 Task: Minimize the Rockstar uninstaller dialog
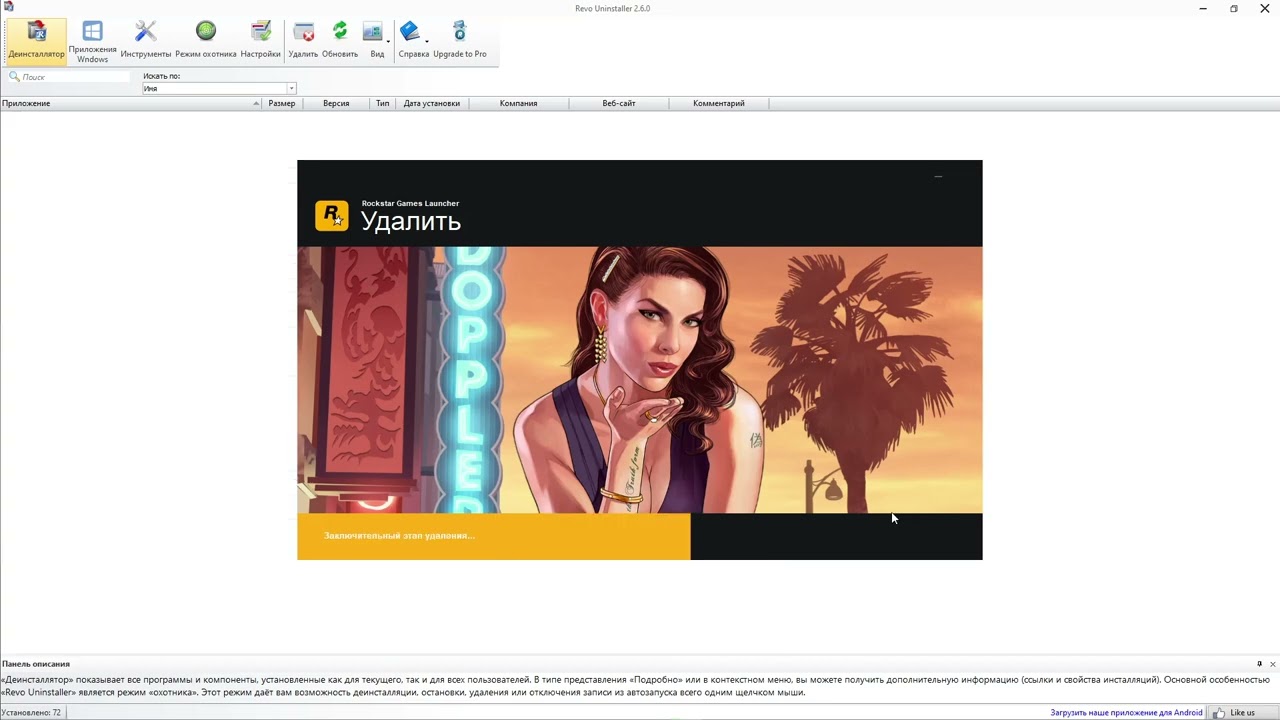(x=938, y=176)
